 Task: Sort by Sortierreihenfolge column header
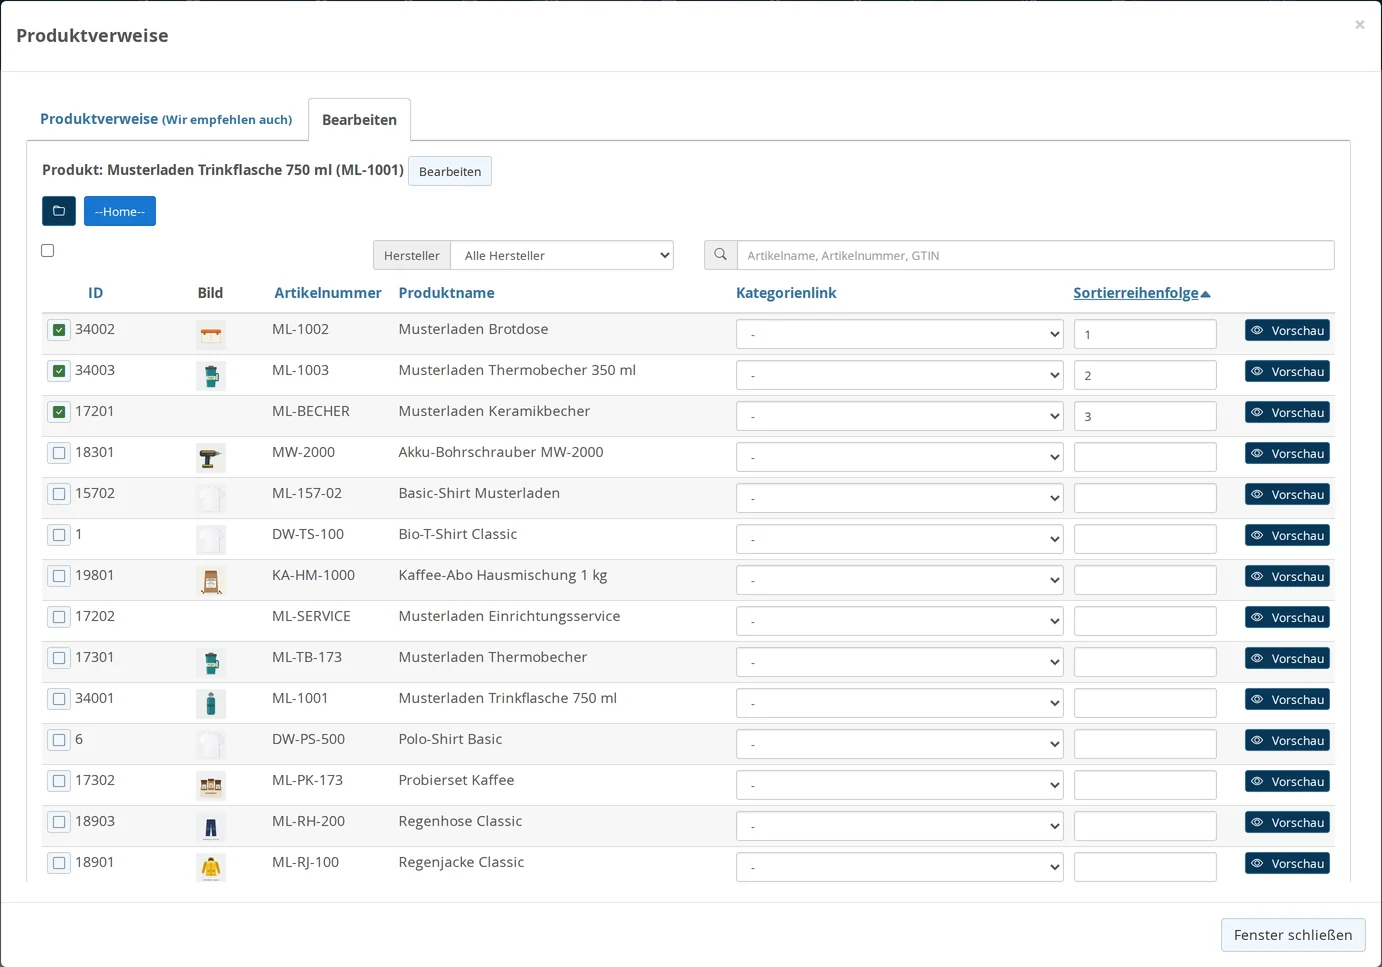(x=1141, y=293)
